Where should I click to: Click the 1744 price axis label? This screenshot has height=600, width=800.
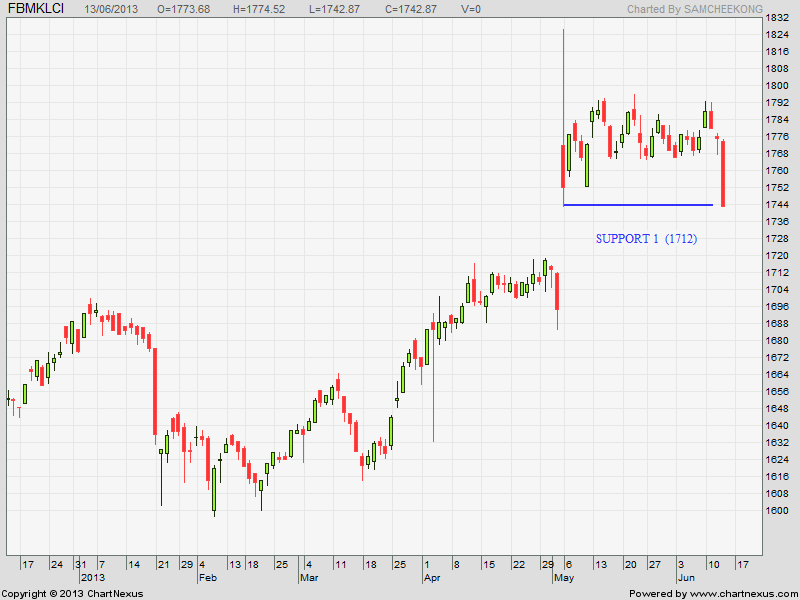(778, 205)
